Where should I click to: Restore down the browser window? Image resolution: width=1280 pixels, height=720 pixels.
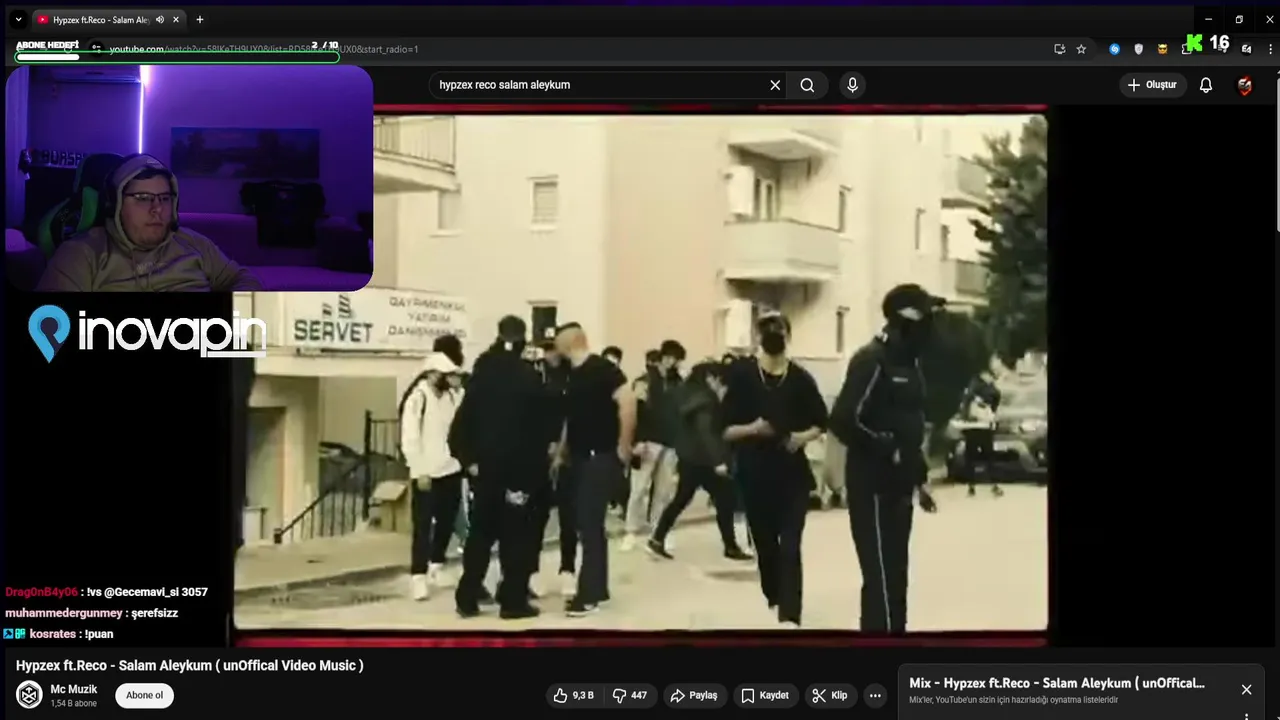[1239, 19]
